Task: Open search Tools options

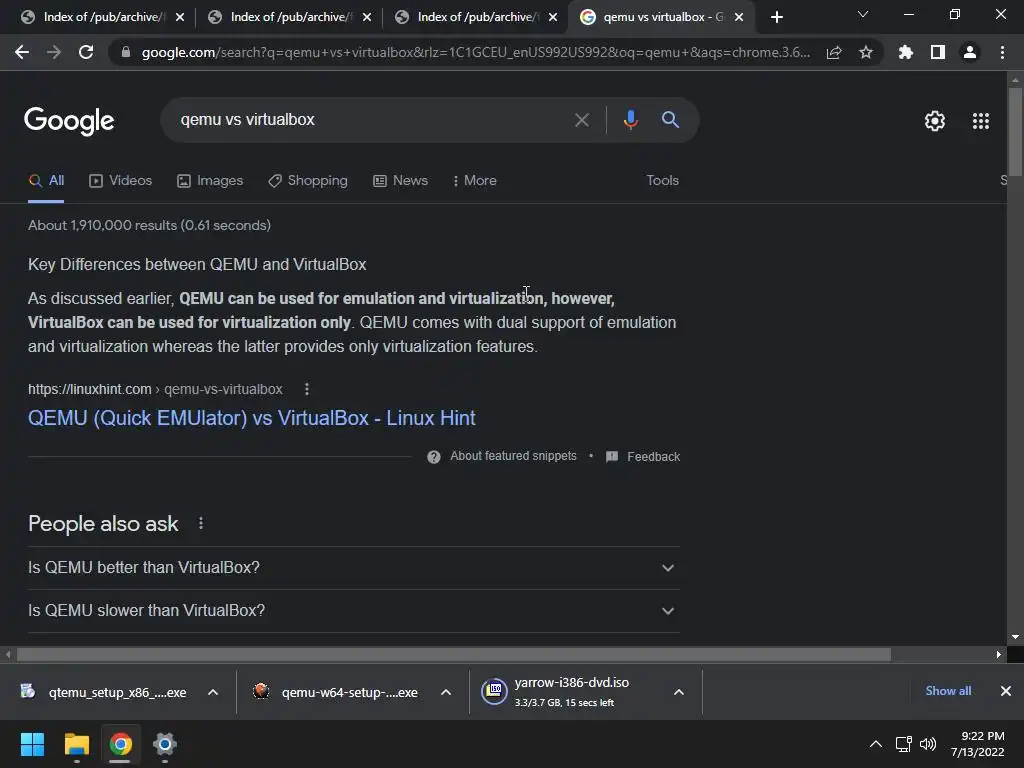Action: pos(662,181)
